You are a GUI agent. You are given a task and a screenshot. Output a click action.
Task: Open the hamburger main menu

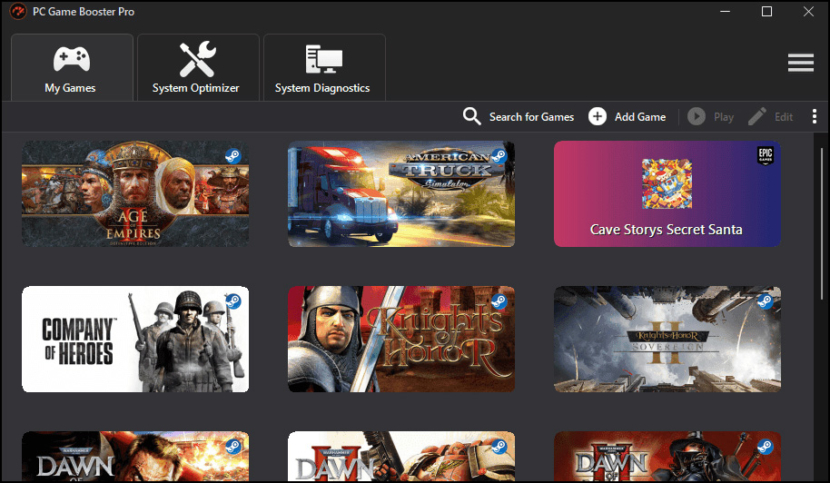(800, 62)
